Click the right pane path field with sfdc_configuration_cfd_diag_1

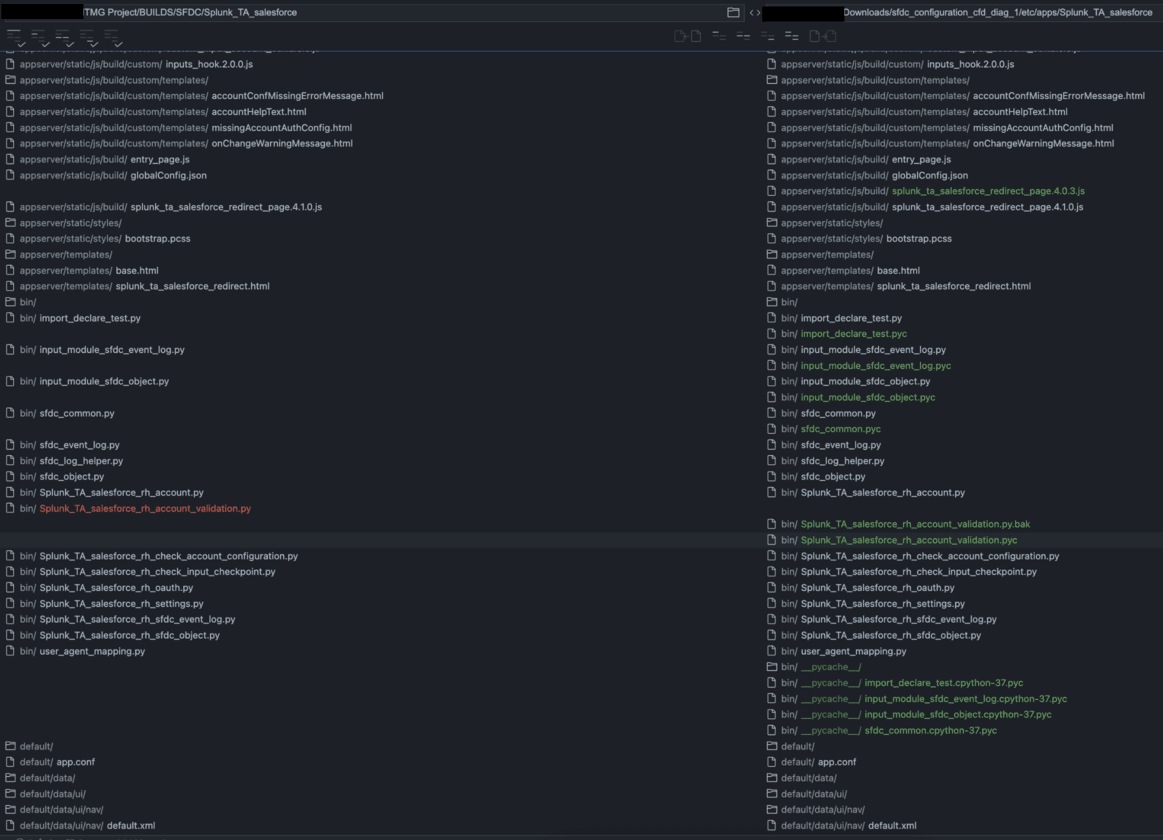pos(961,13)
